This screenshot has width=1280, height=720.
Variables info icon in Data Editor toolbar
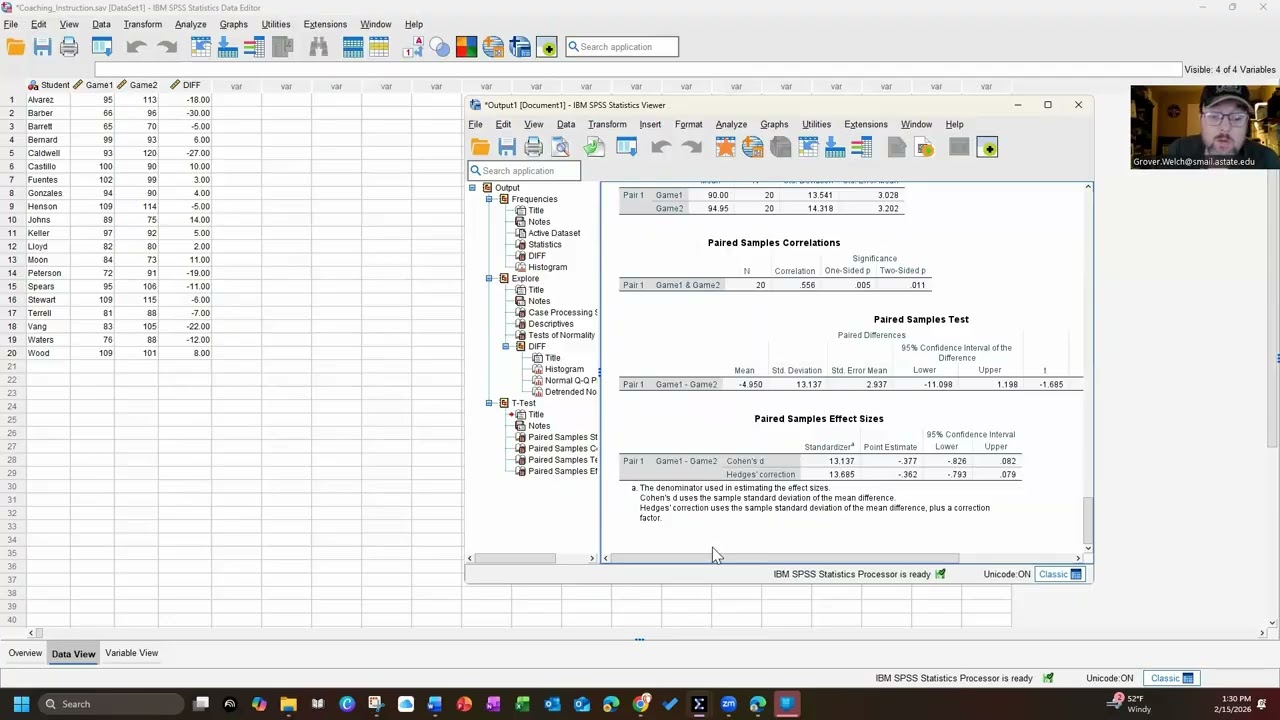pyautogui.click(x=254, y=47)
